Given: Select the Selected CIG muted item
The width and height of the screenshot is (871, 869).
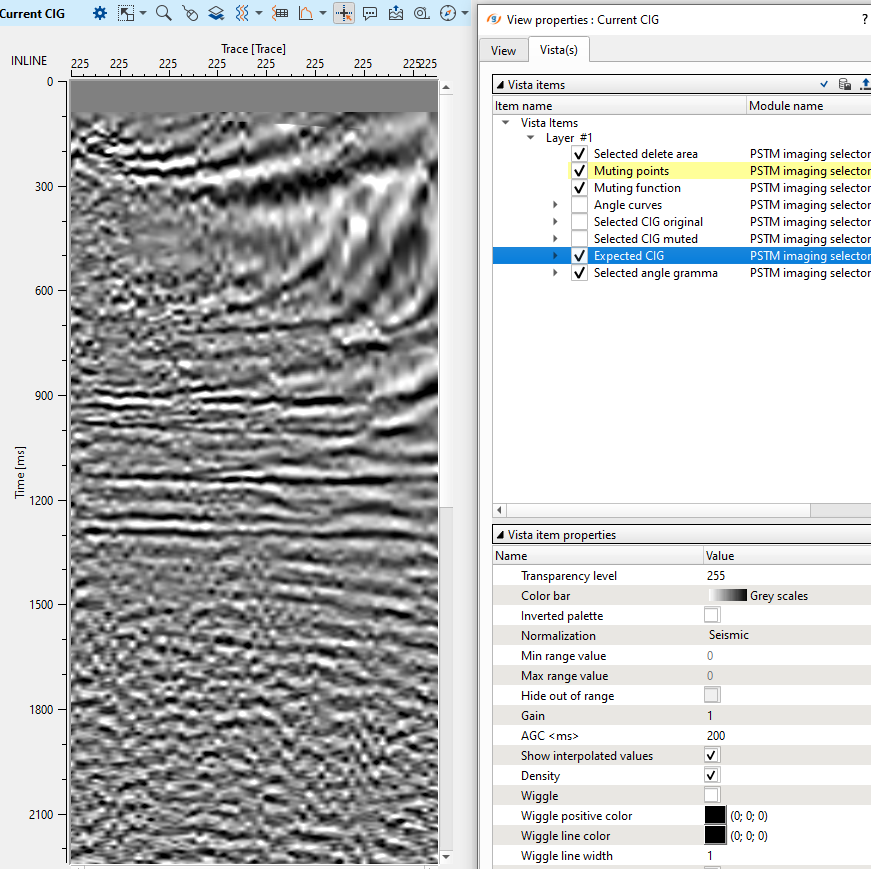Looking at the screenshot, I should click(x=645, y=239).
